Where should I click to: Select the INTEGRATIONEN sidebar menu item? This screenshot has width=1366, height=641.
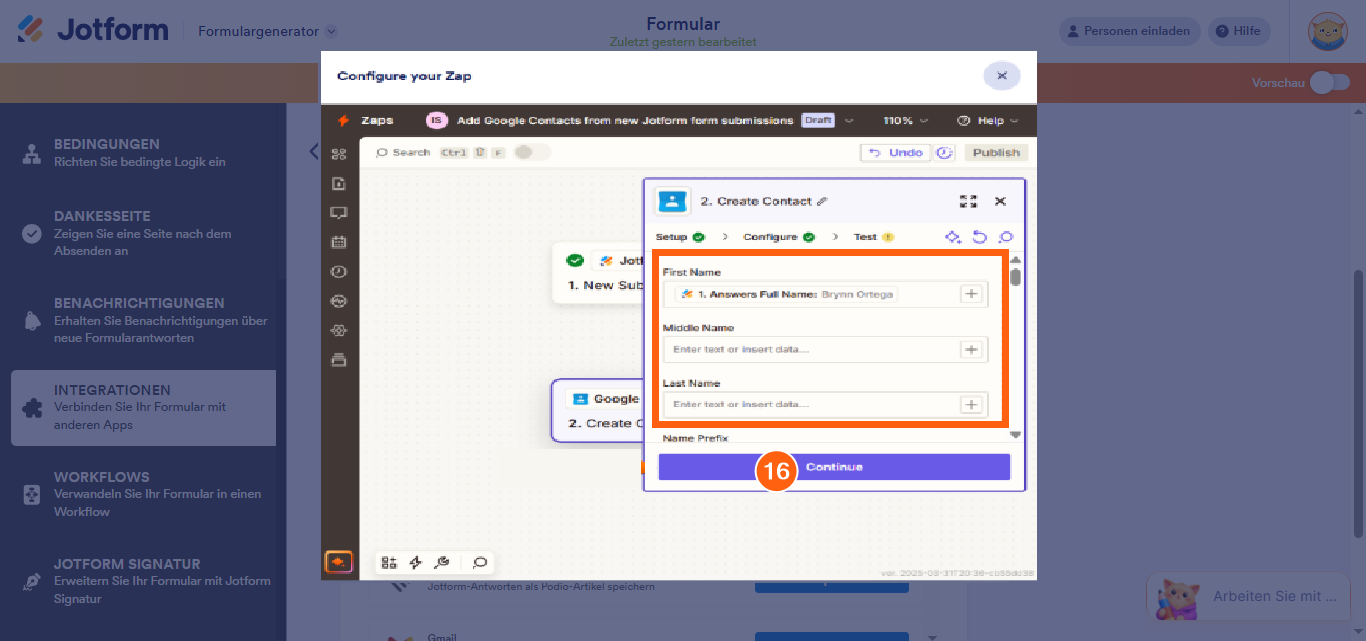tap(143, 407)
